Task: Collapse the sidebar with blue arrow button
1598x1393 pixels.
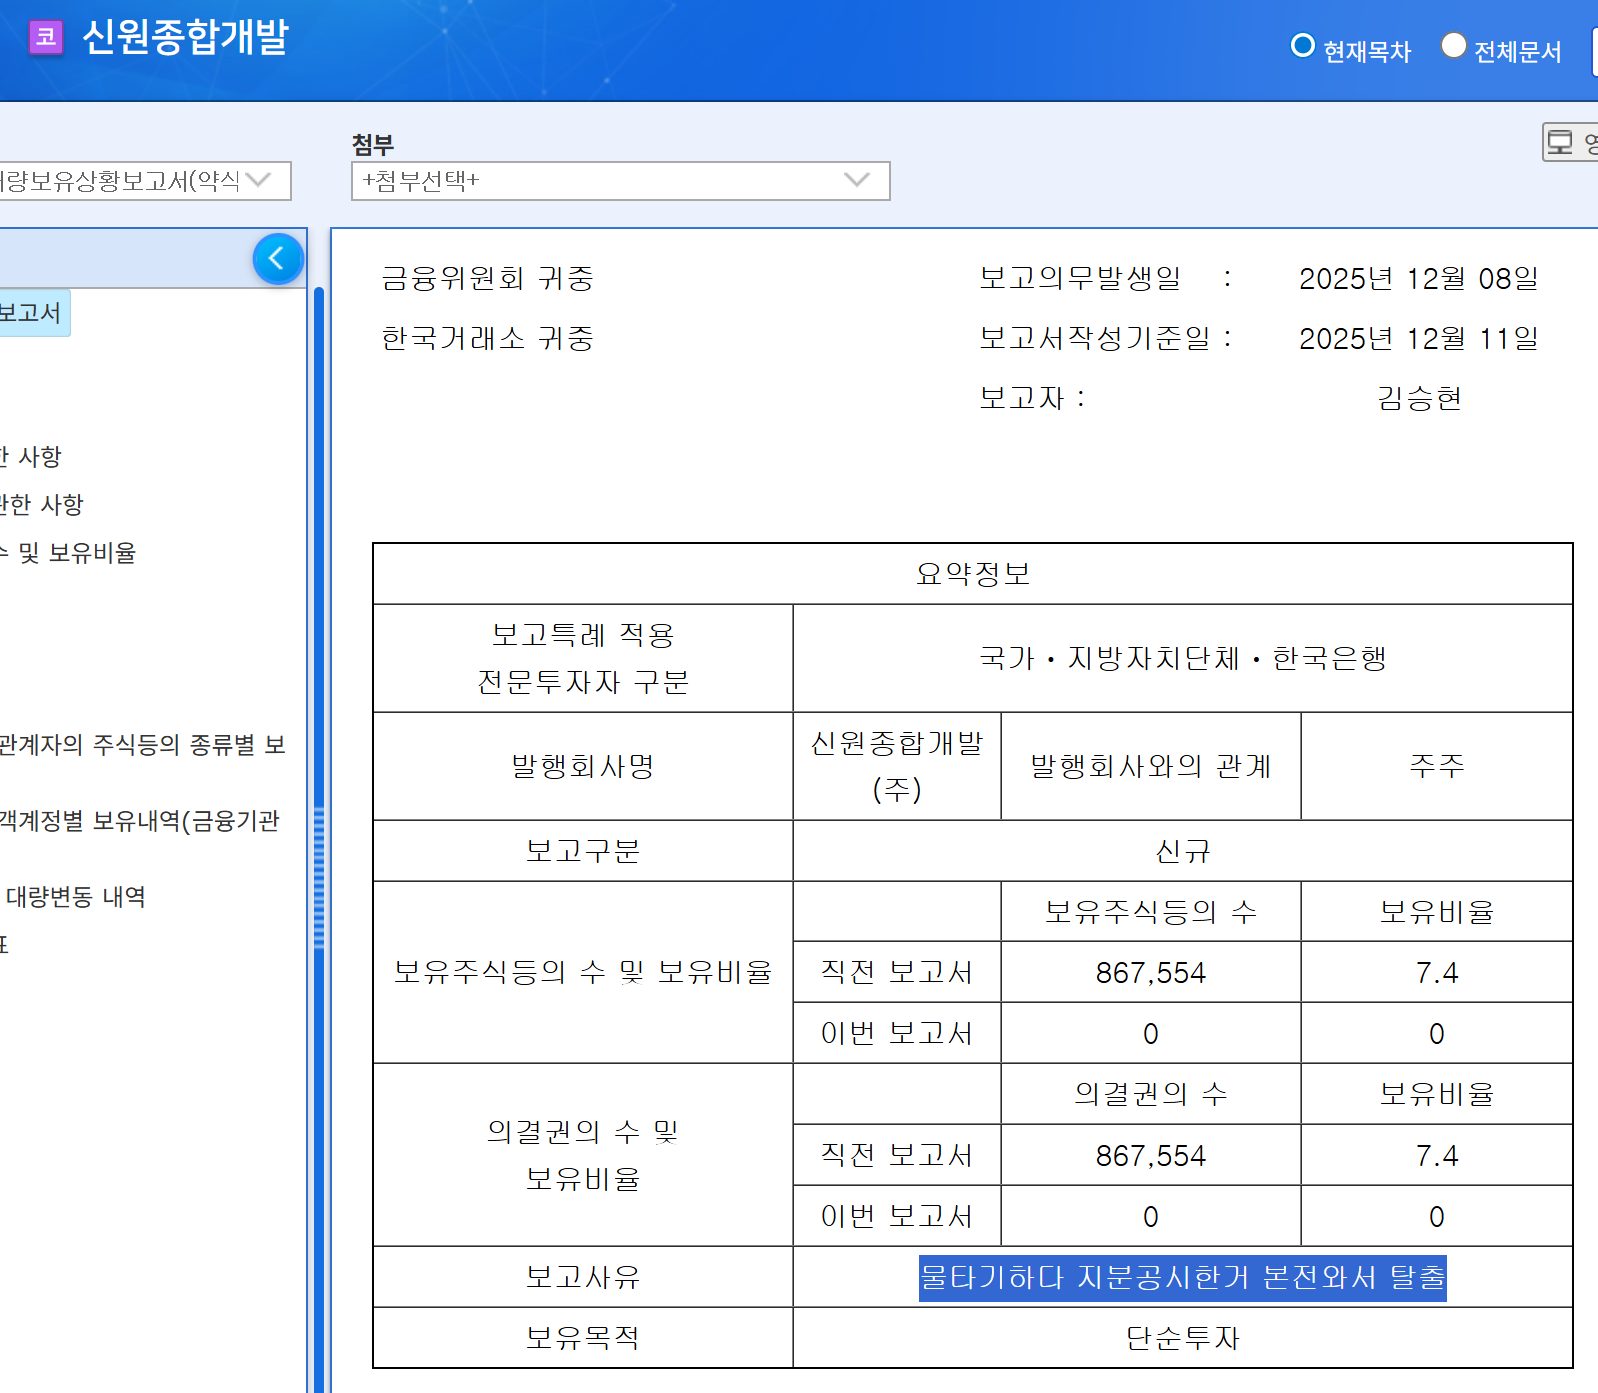Action: click(278, 259)
